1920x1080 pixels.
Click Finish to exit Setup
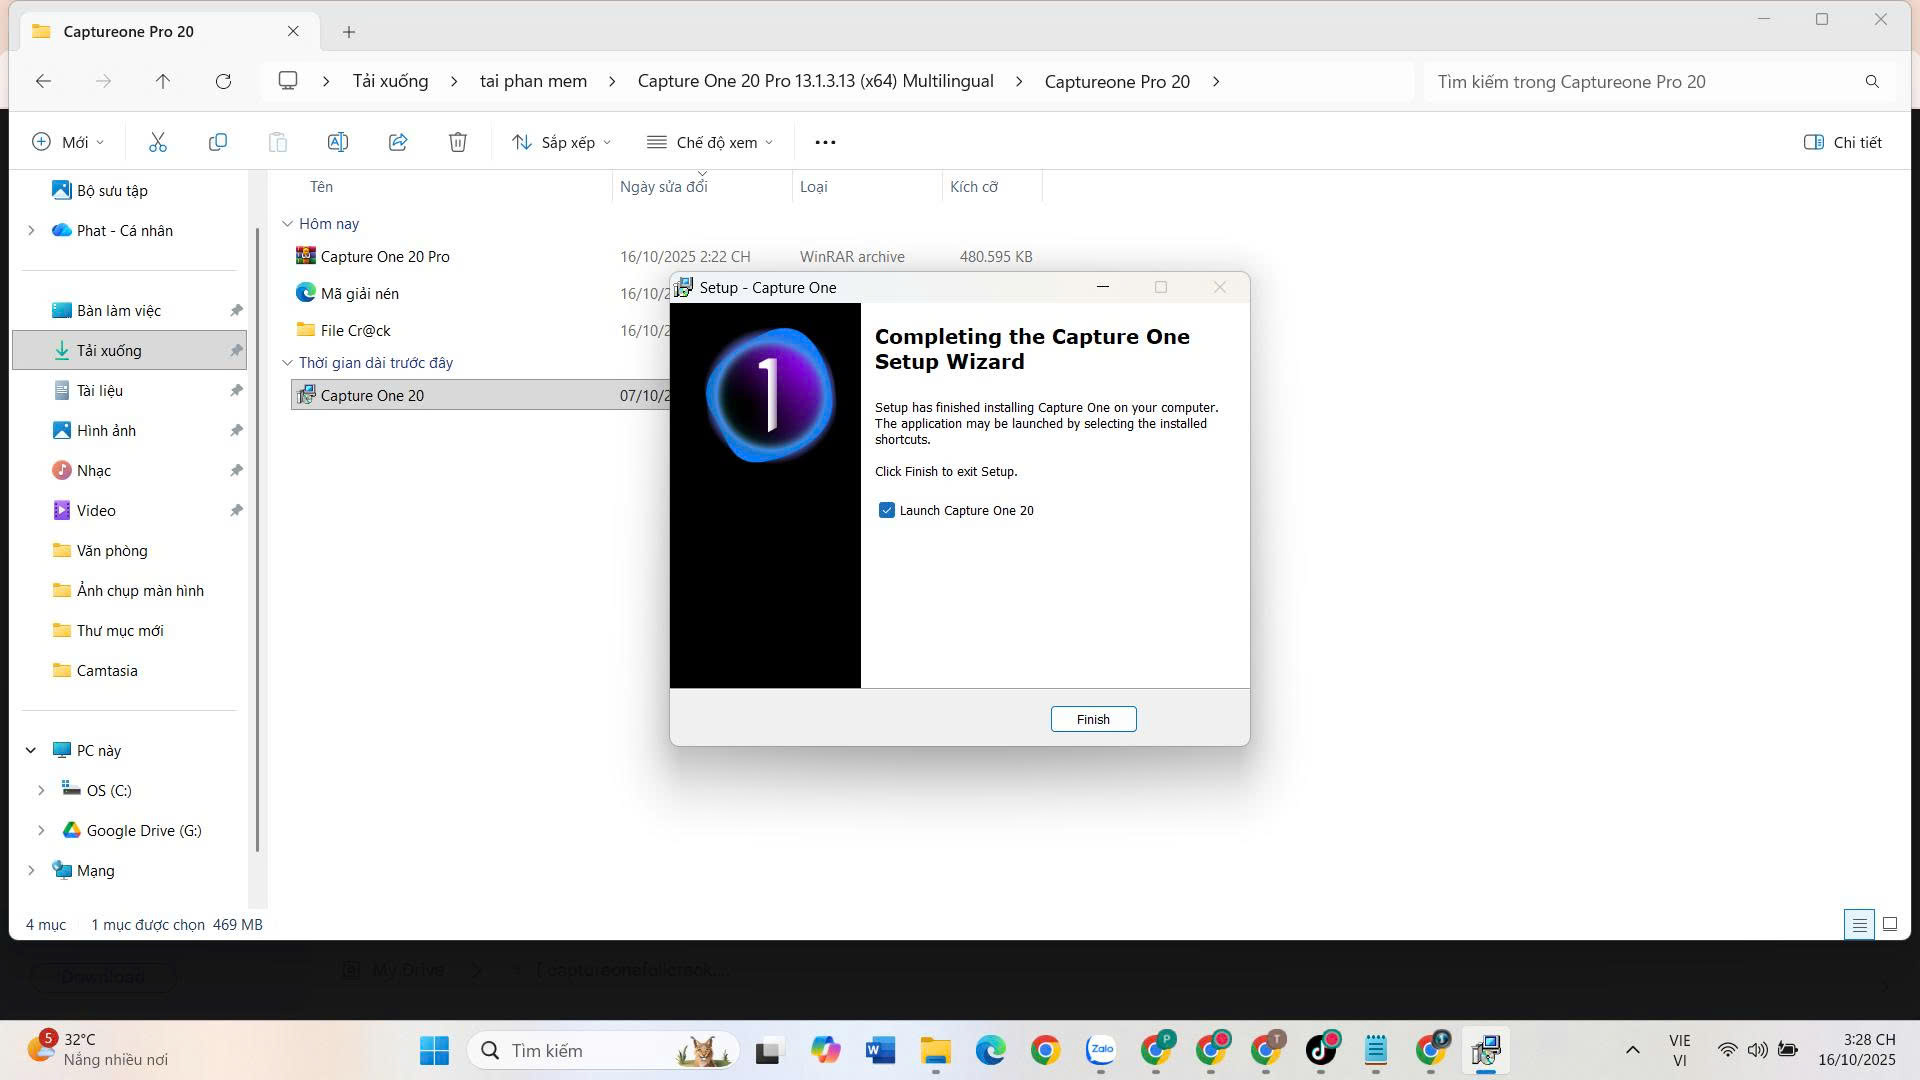point(1093,719)
